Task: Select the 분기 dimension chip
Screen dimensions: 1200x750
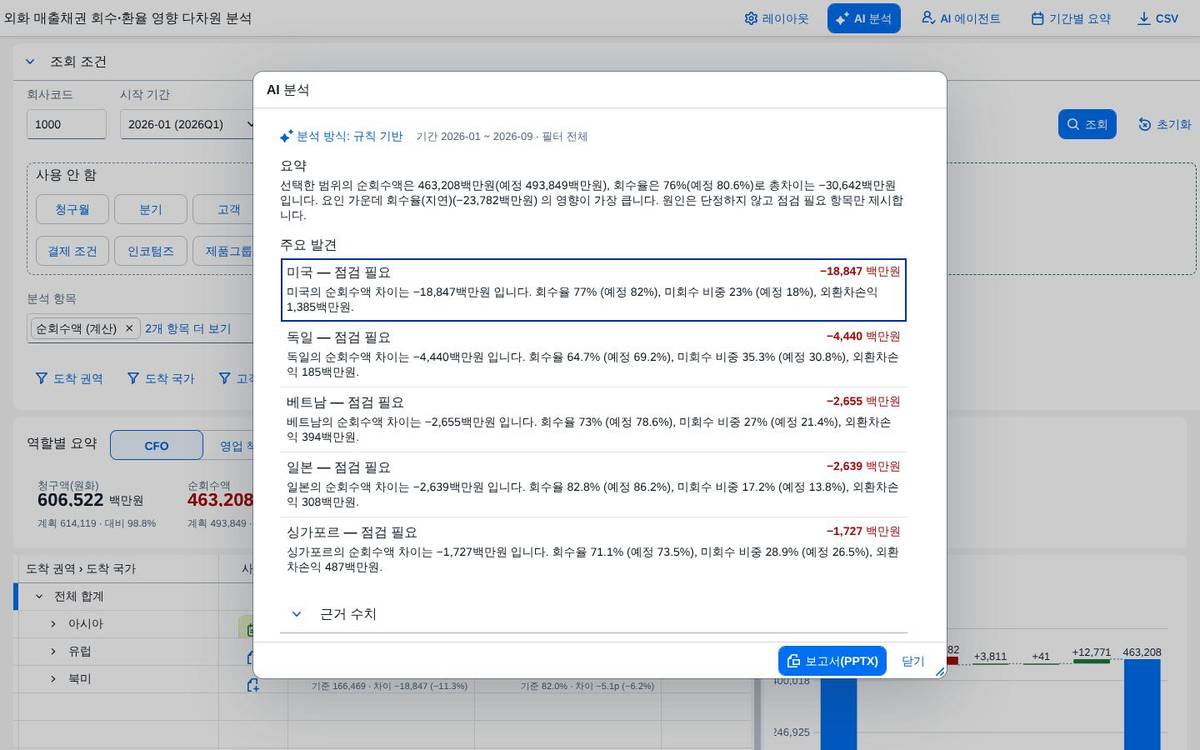Action: pyautogui.click(x=150, y=209)
